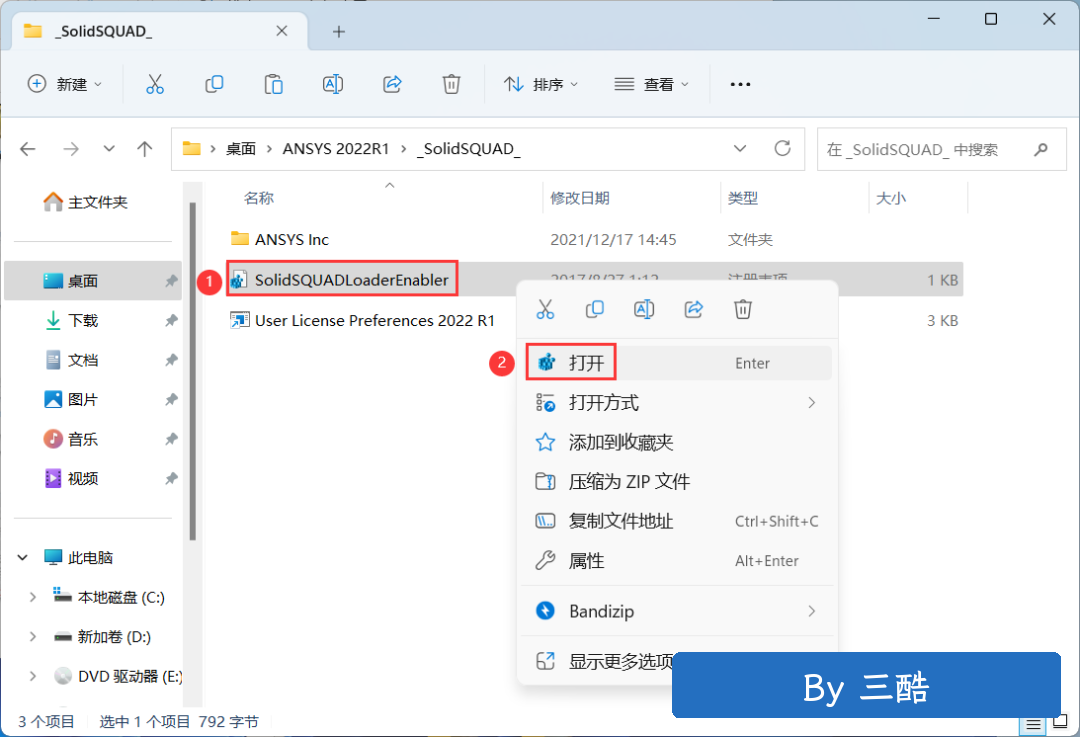Collapse the 此电脑 tree node

click(x=23, y=557)
